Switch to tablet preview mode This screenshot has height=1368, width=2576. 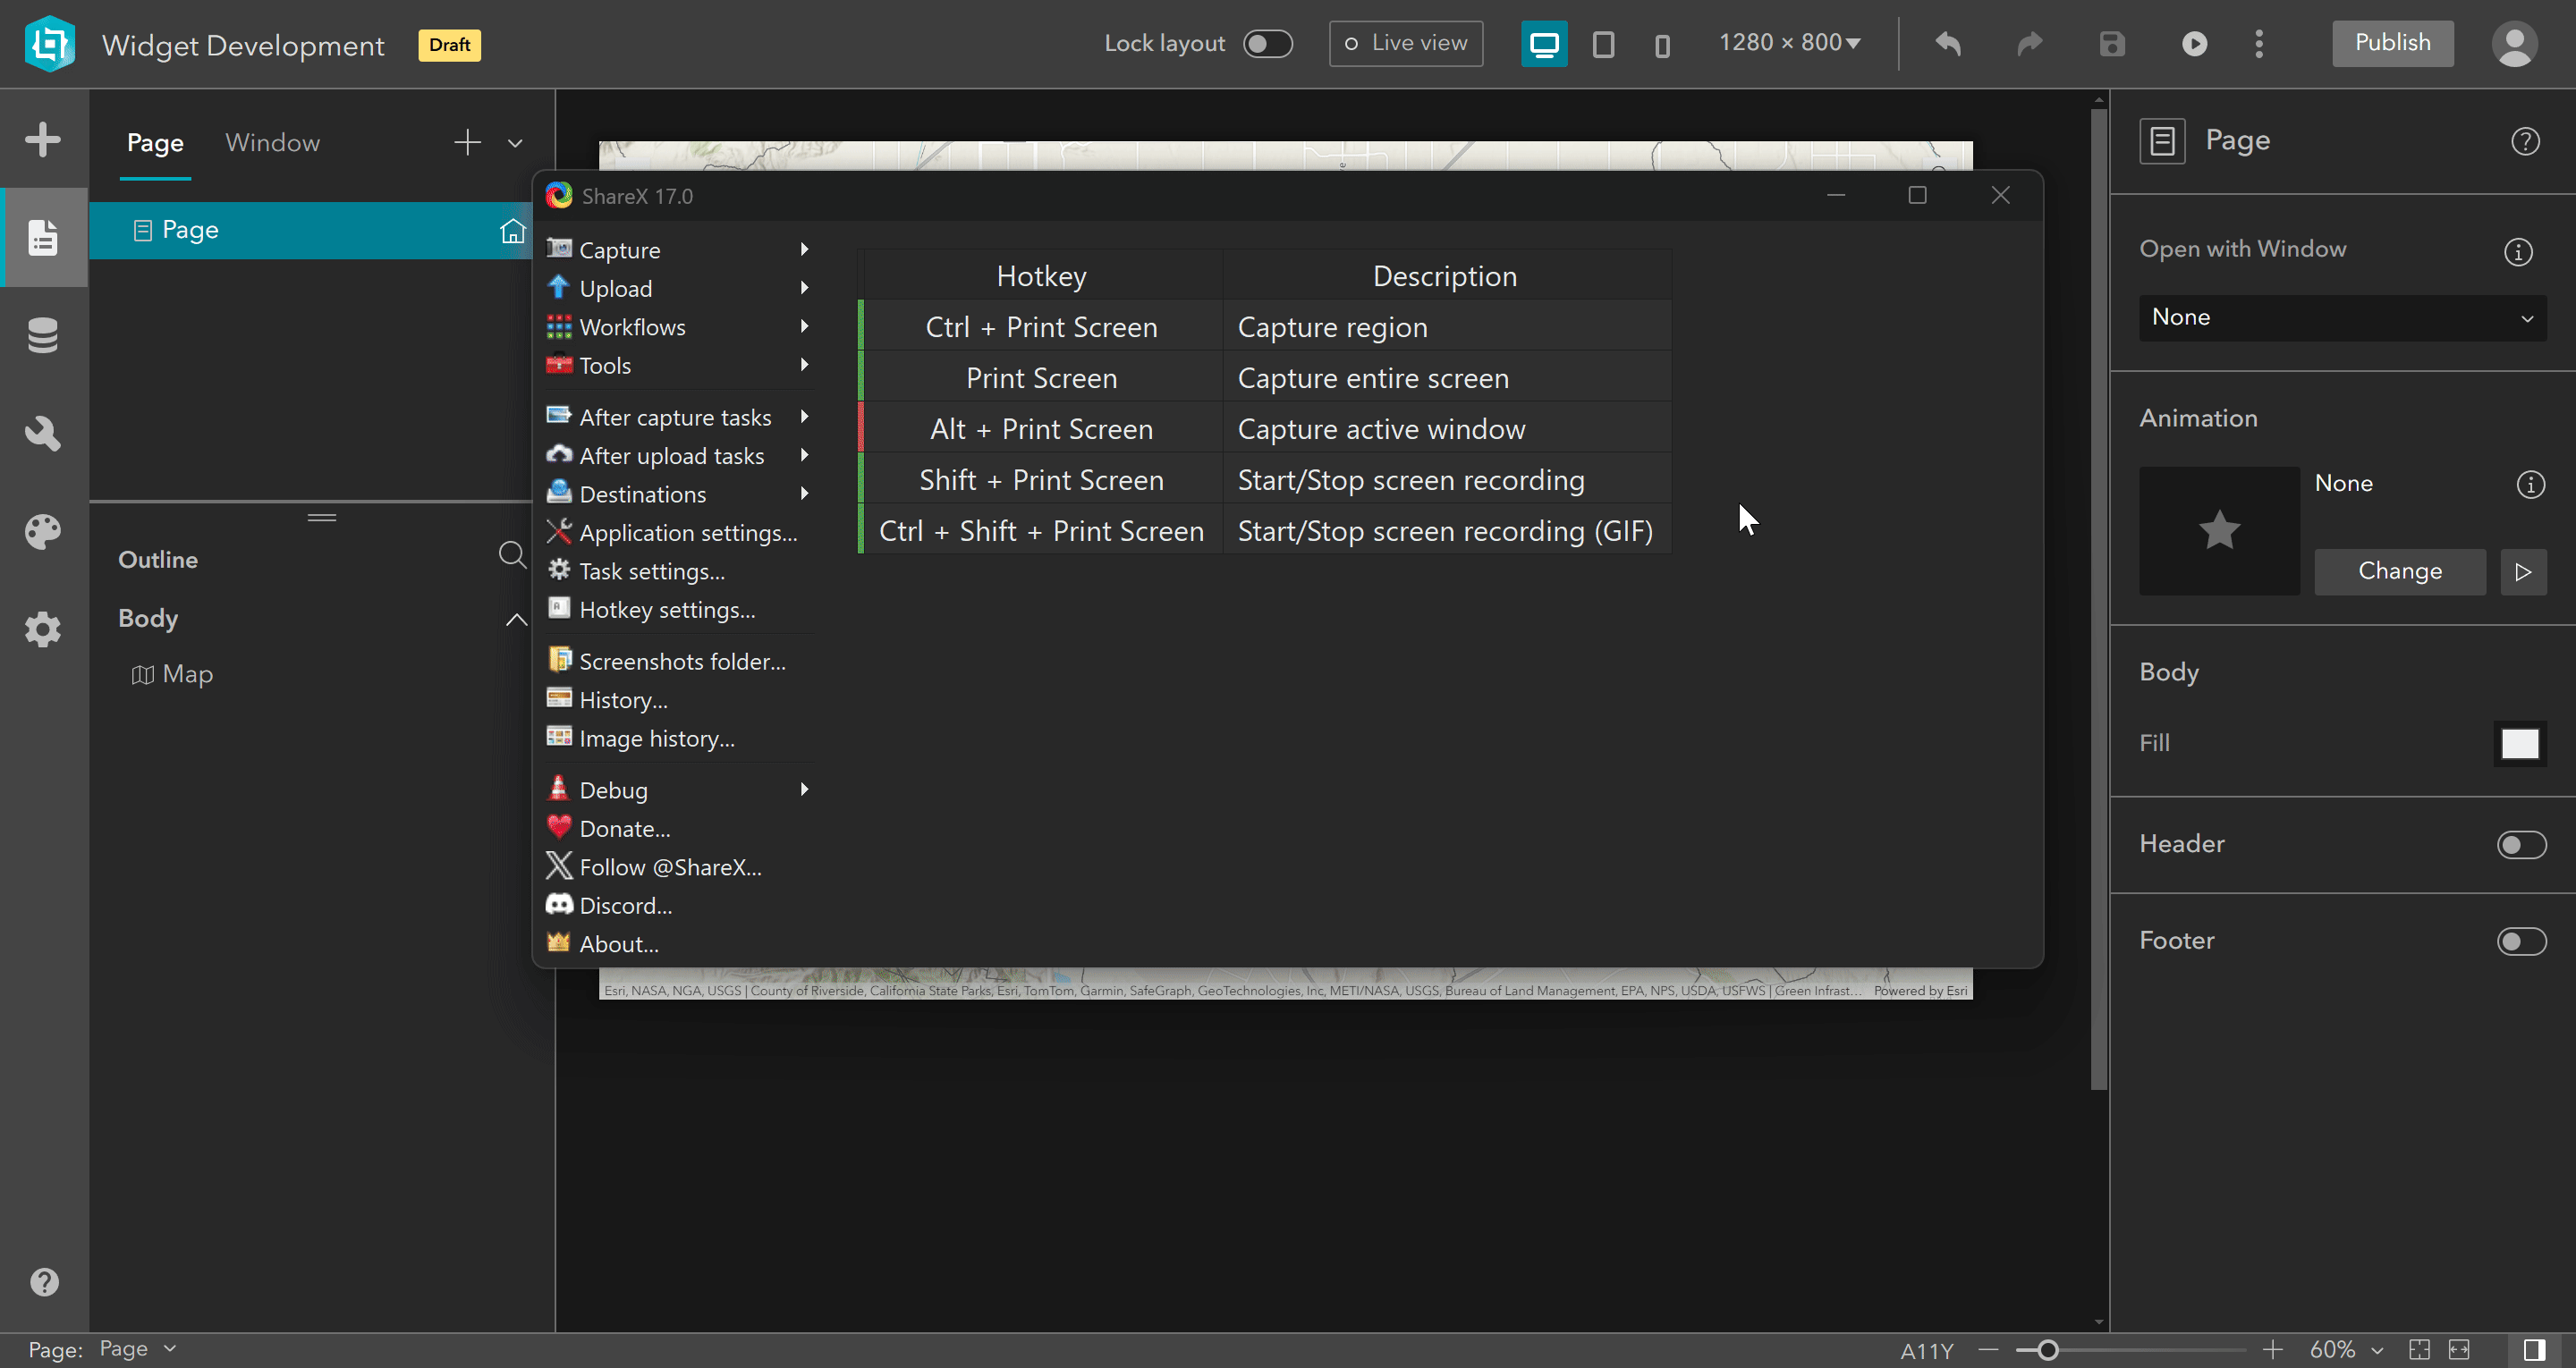tap(1604, 43)
